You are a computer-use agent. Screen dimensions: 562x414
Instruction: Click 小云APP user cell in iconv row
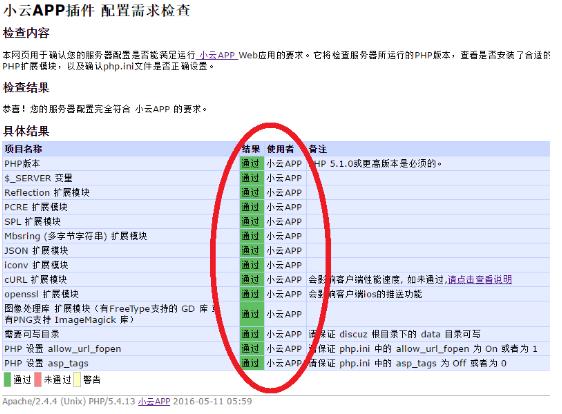284,265
